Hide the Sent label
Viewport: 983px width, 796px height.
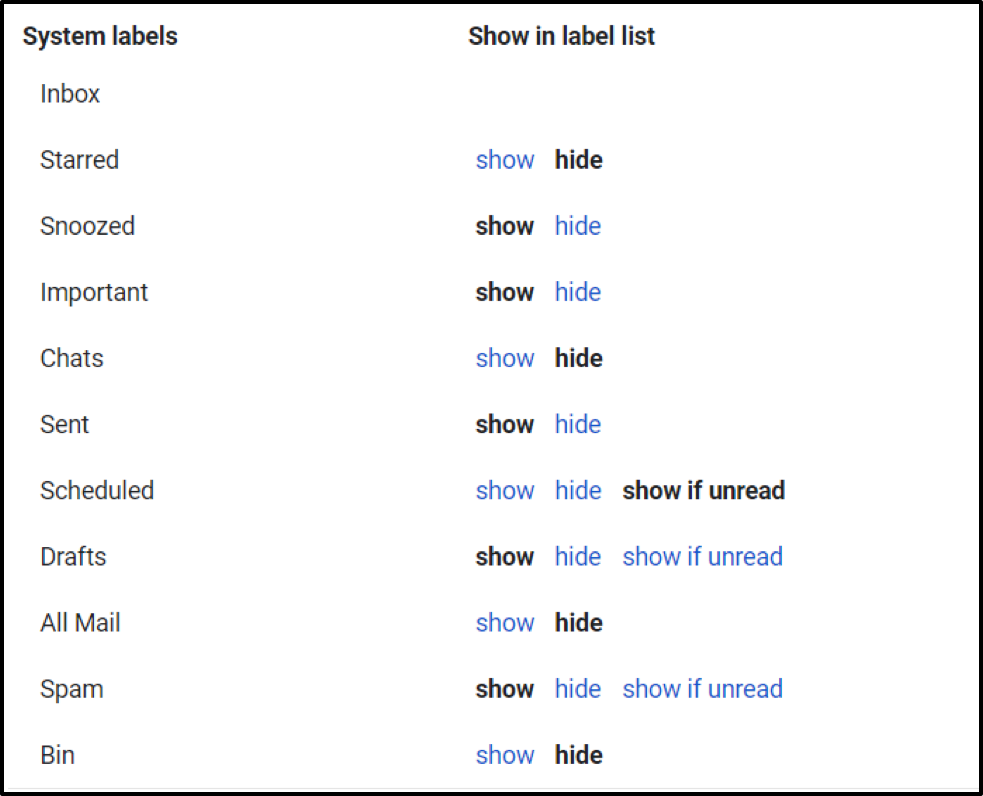tap(578, 424)
